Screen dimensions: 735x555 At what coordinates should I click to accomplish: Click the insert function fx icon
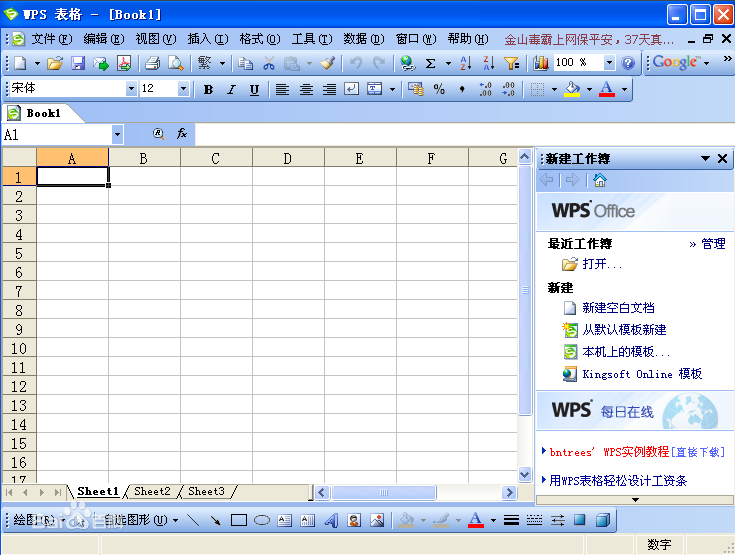[x=182, y=134]
